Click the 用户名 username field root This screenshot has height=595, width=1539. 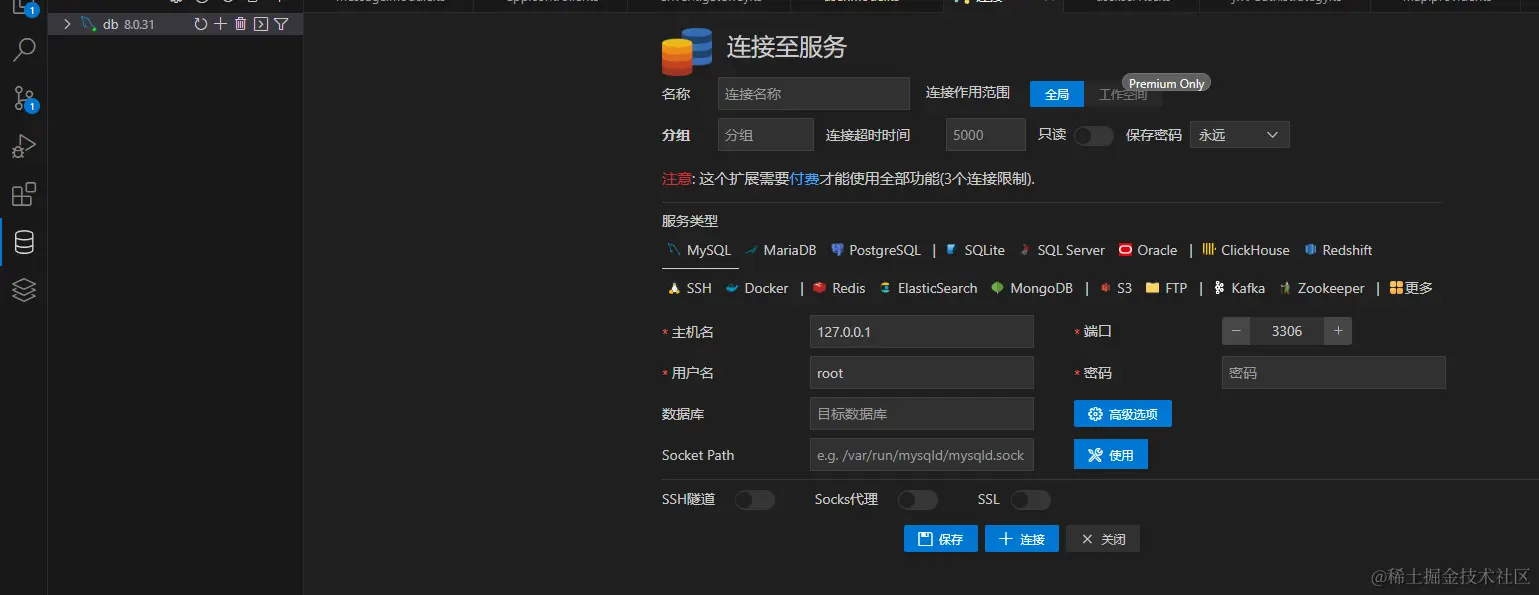pos(921,373)
